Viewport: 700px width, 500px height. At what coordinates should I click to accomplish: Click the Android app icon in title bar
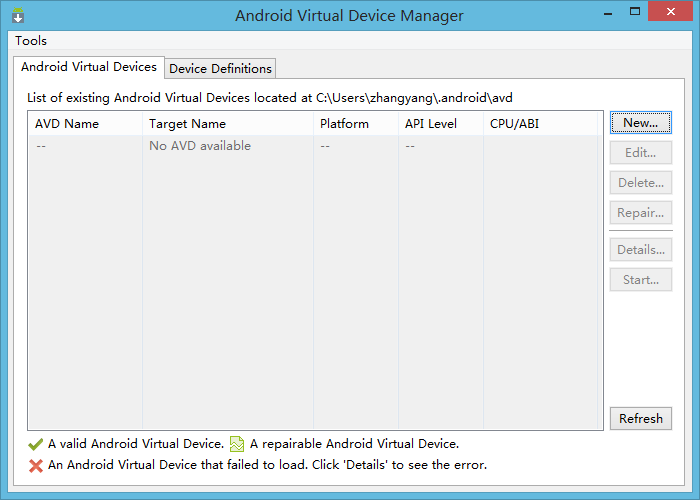click(x=17, y=16)
